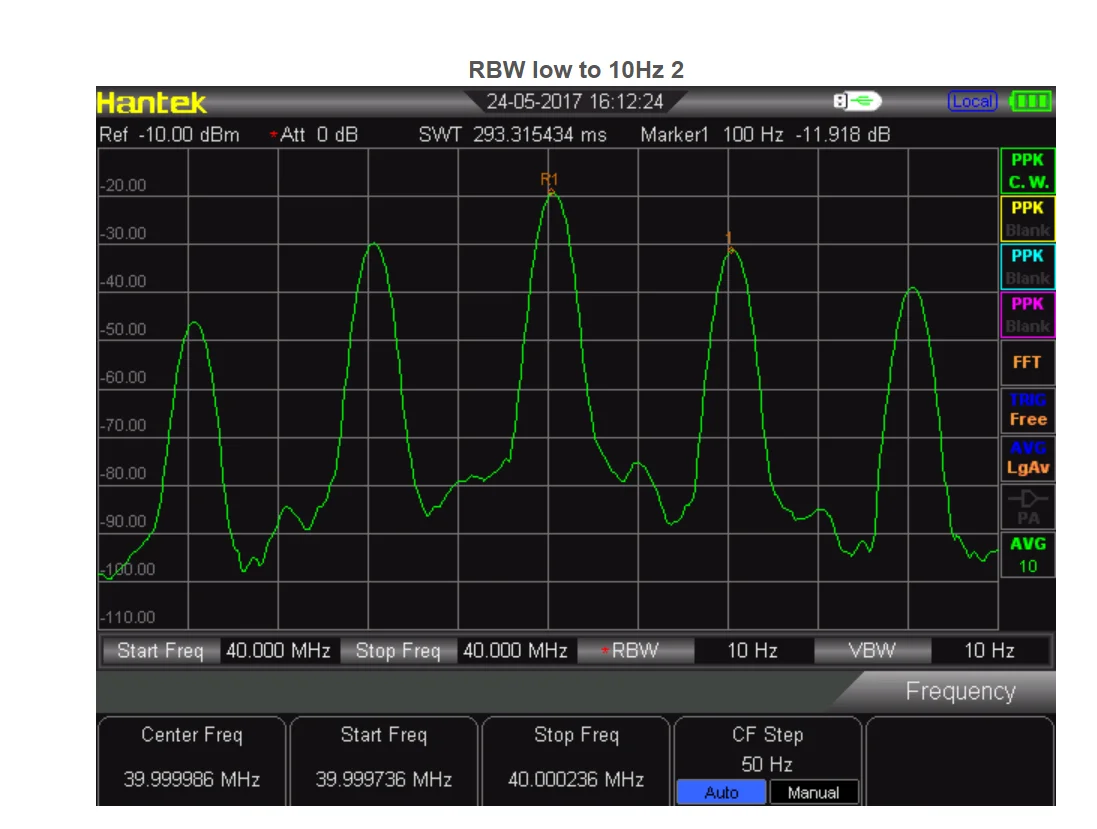Open the CF Step softkey

click(x=767, y=760)
